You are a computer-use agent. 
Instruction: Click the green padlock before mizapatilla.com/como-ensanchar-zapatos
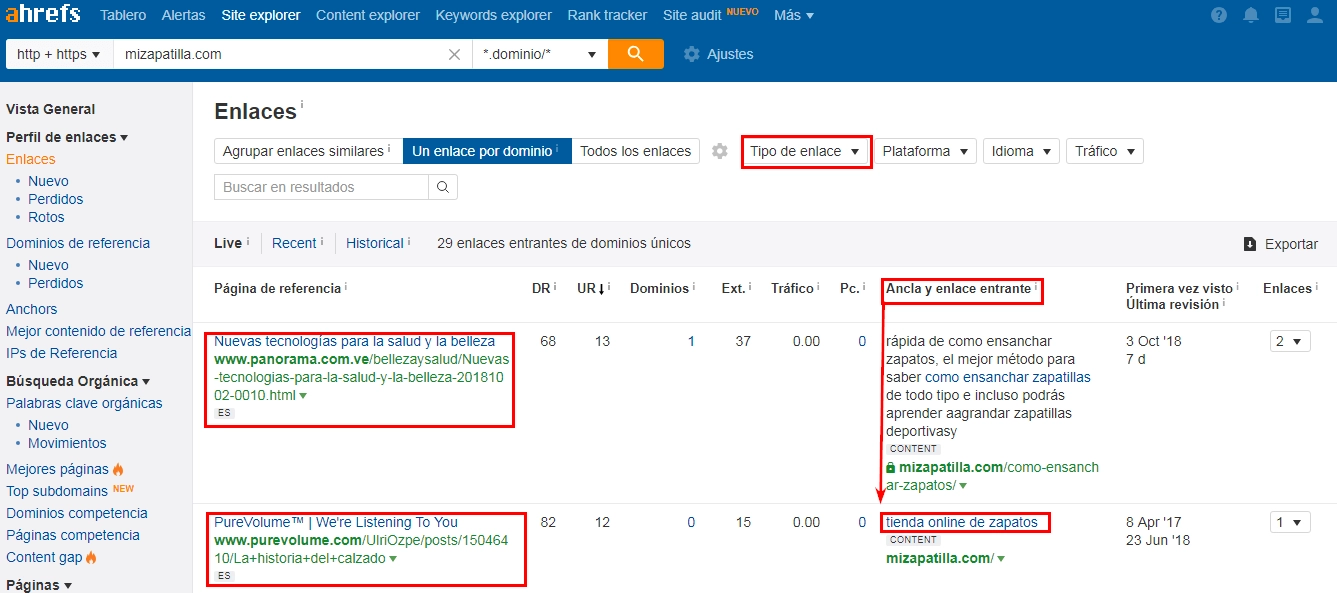coord(890,467)
